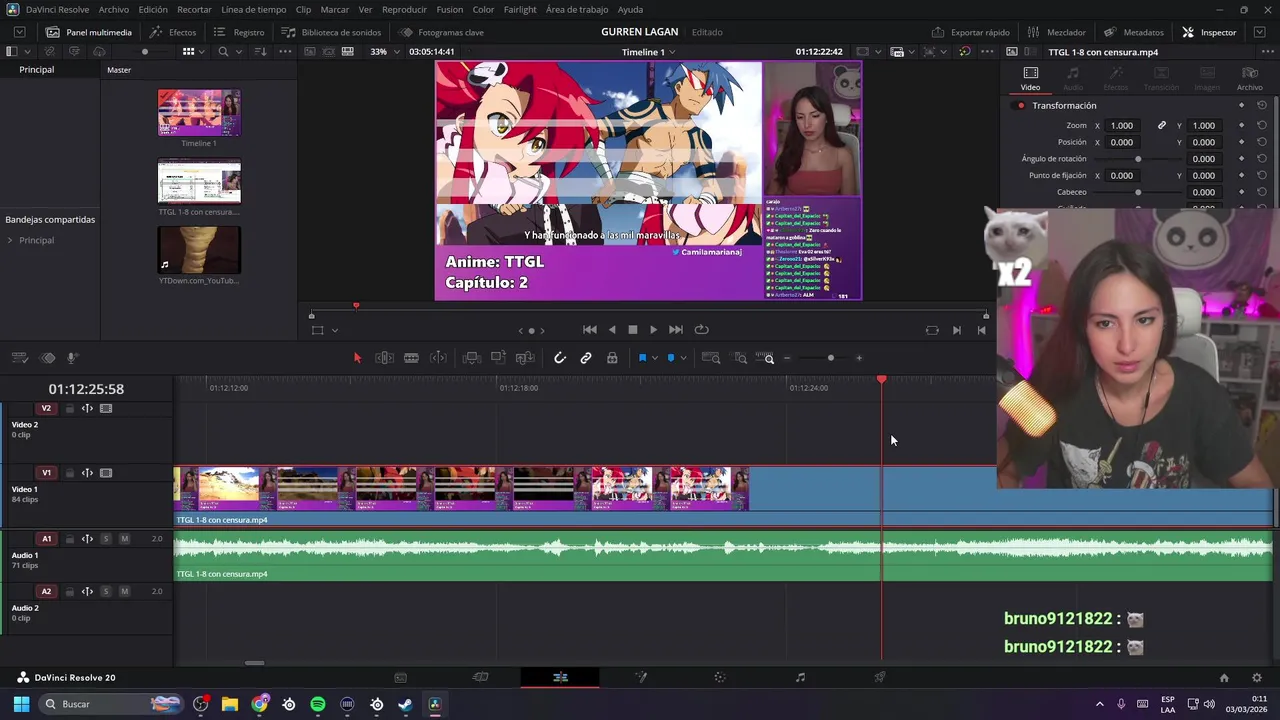Disable the Video 2 track filmstrip toggle
The height and width of the screenshot is (720, 1280).
pyautogui.click(x=106, y=408)
